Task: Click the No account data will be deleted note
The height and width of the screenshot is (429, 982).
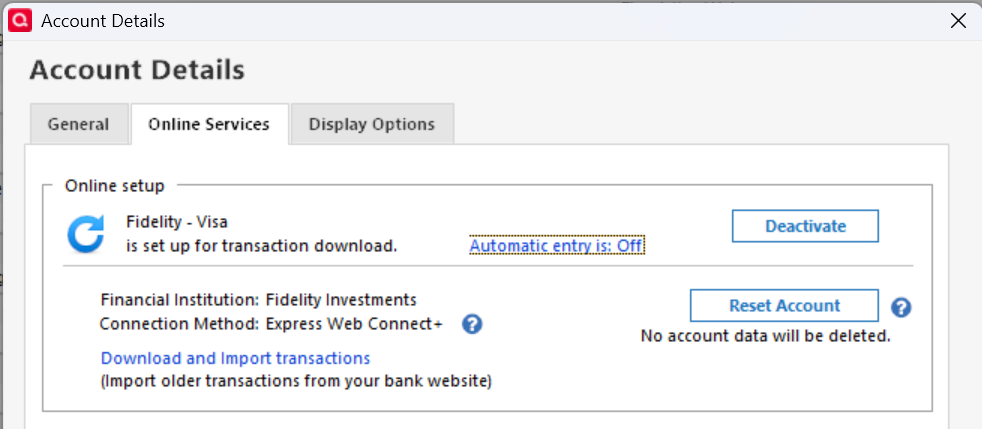Action: (765, 336)
